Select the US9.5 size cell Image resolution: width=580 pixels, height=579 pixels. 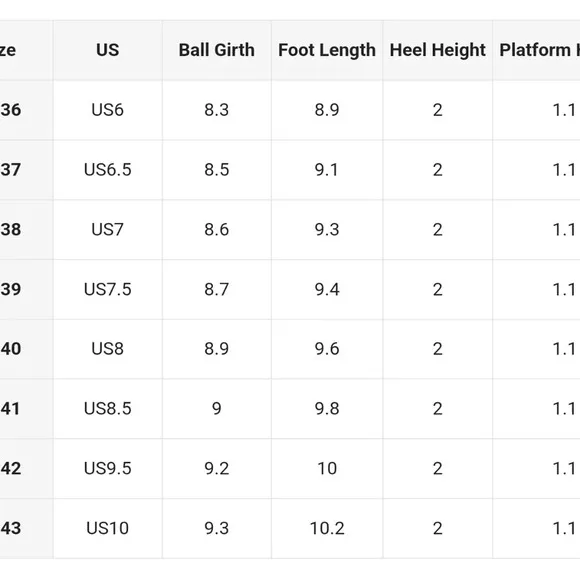point(108,468)
